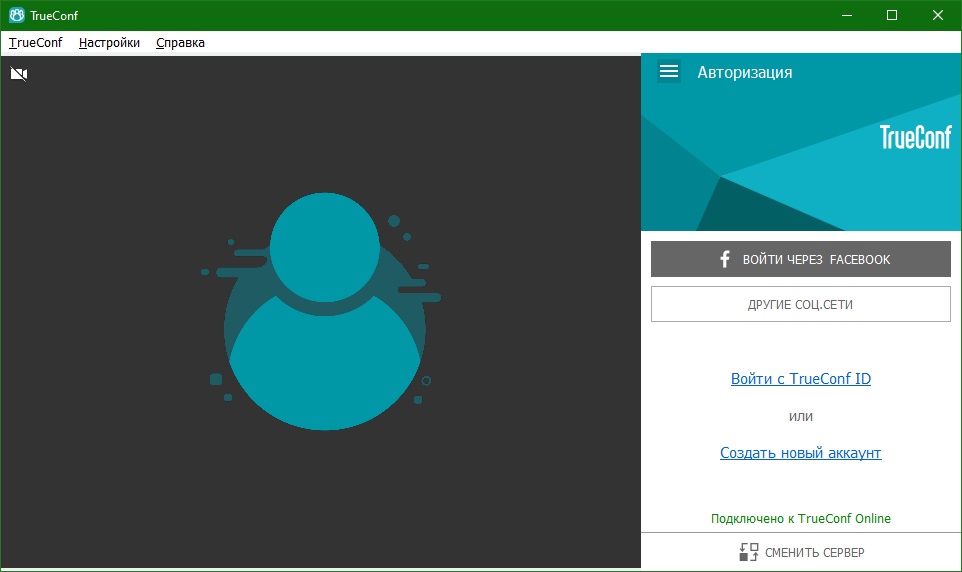Log in via ВОЙТИ ЧЕРЕЗ FACEBOOK button
This screenshot has height=572, width=962.
pos(801,259)
